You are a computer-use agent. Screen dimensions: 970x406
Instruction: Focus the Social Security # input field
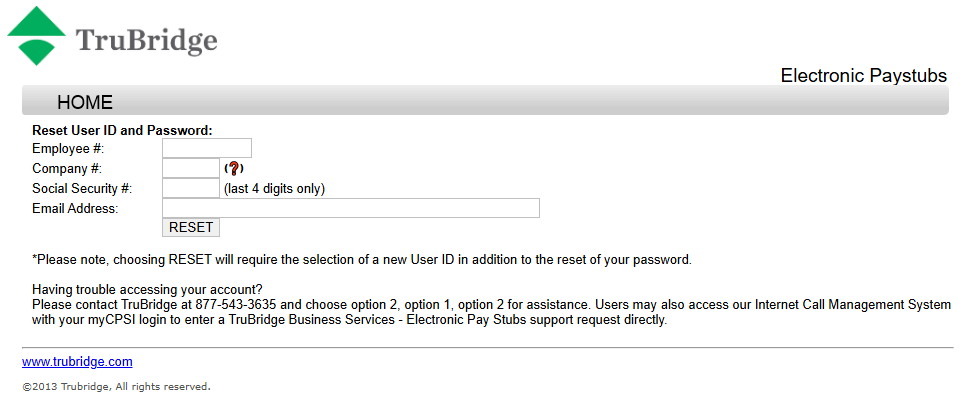190,188
